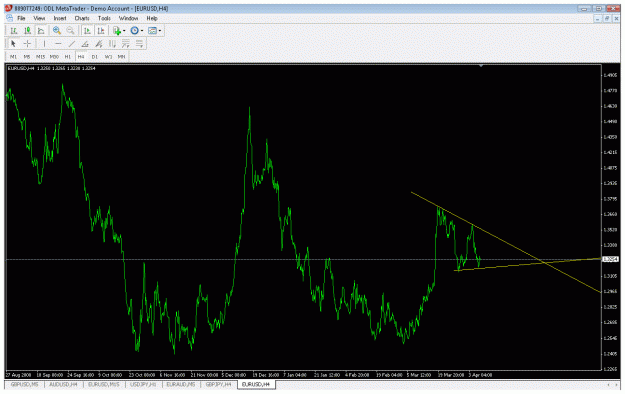This screenshot has height=394, width=625.
Task: Toggle chart auto scroll icon
Action: point(87,31)
